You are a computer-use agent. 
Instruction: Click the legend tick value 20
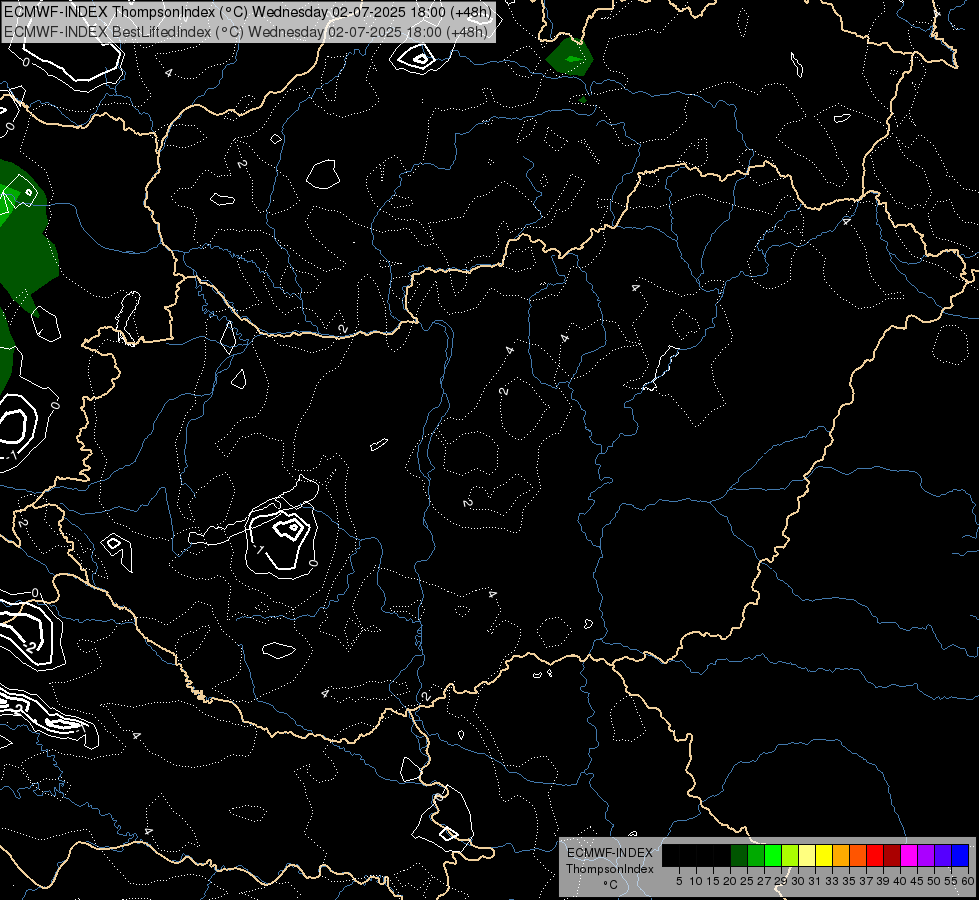730,881
